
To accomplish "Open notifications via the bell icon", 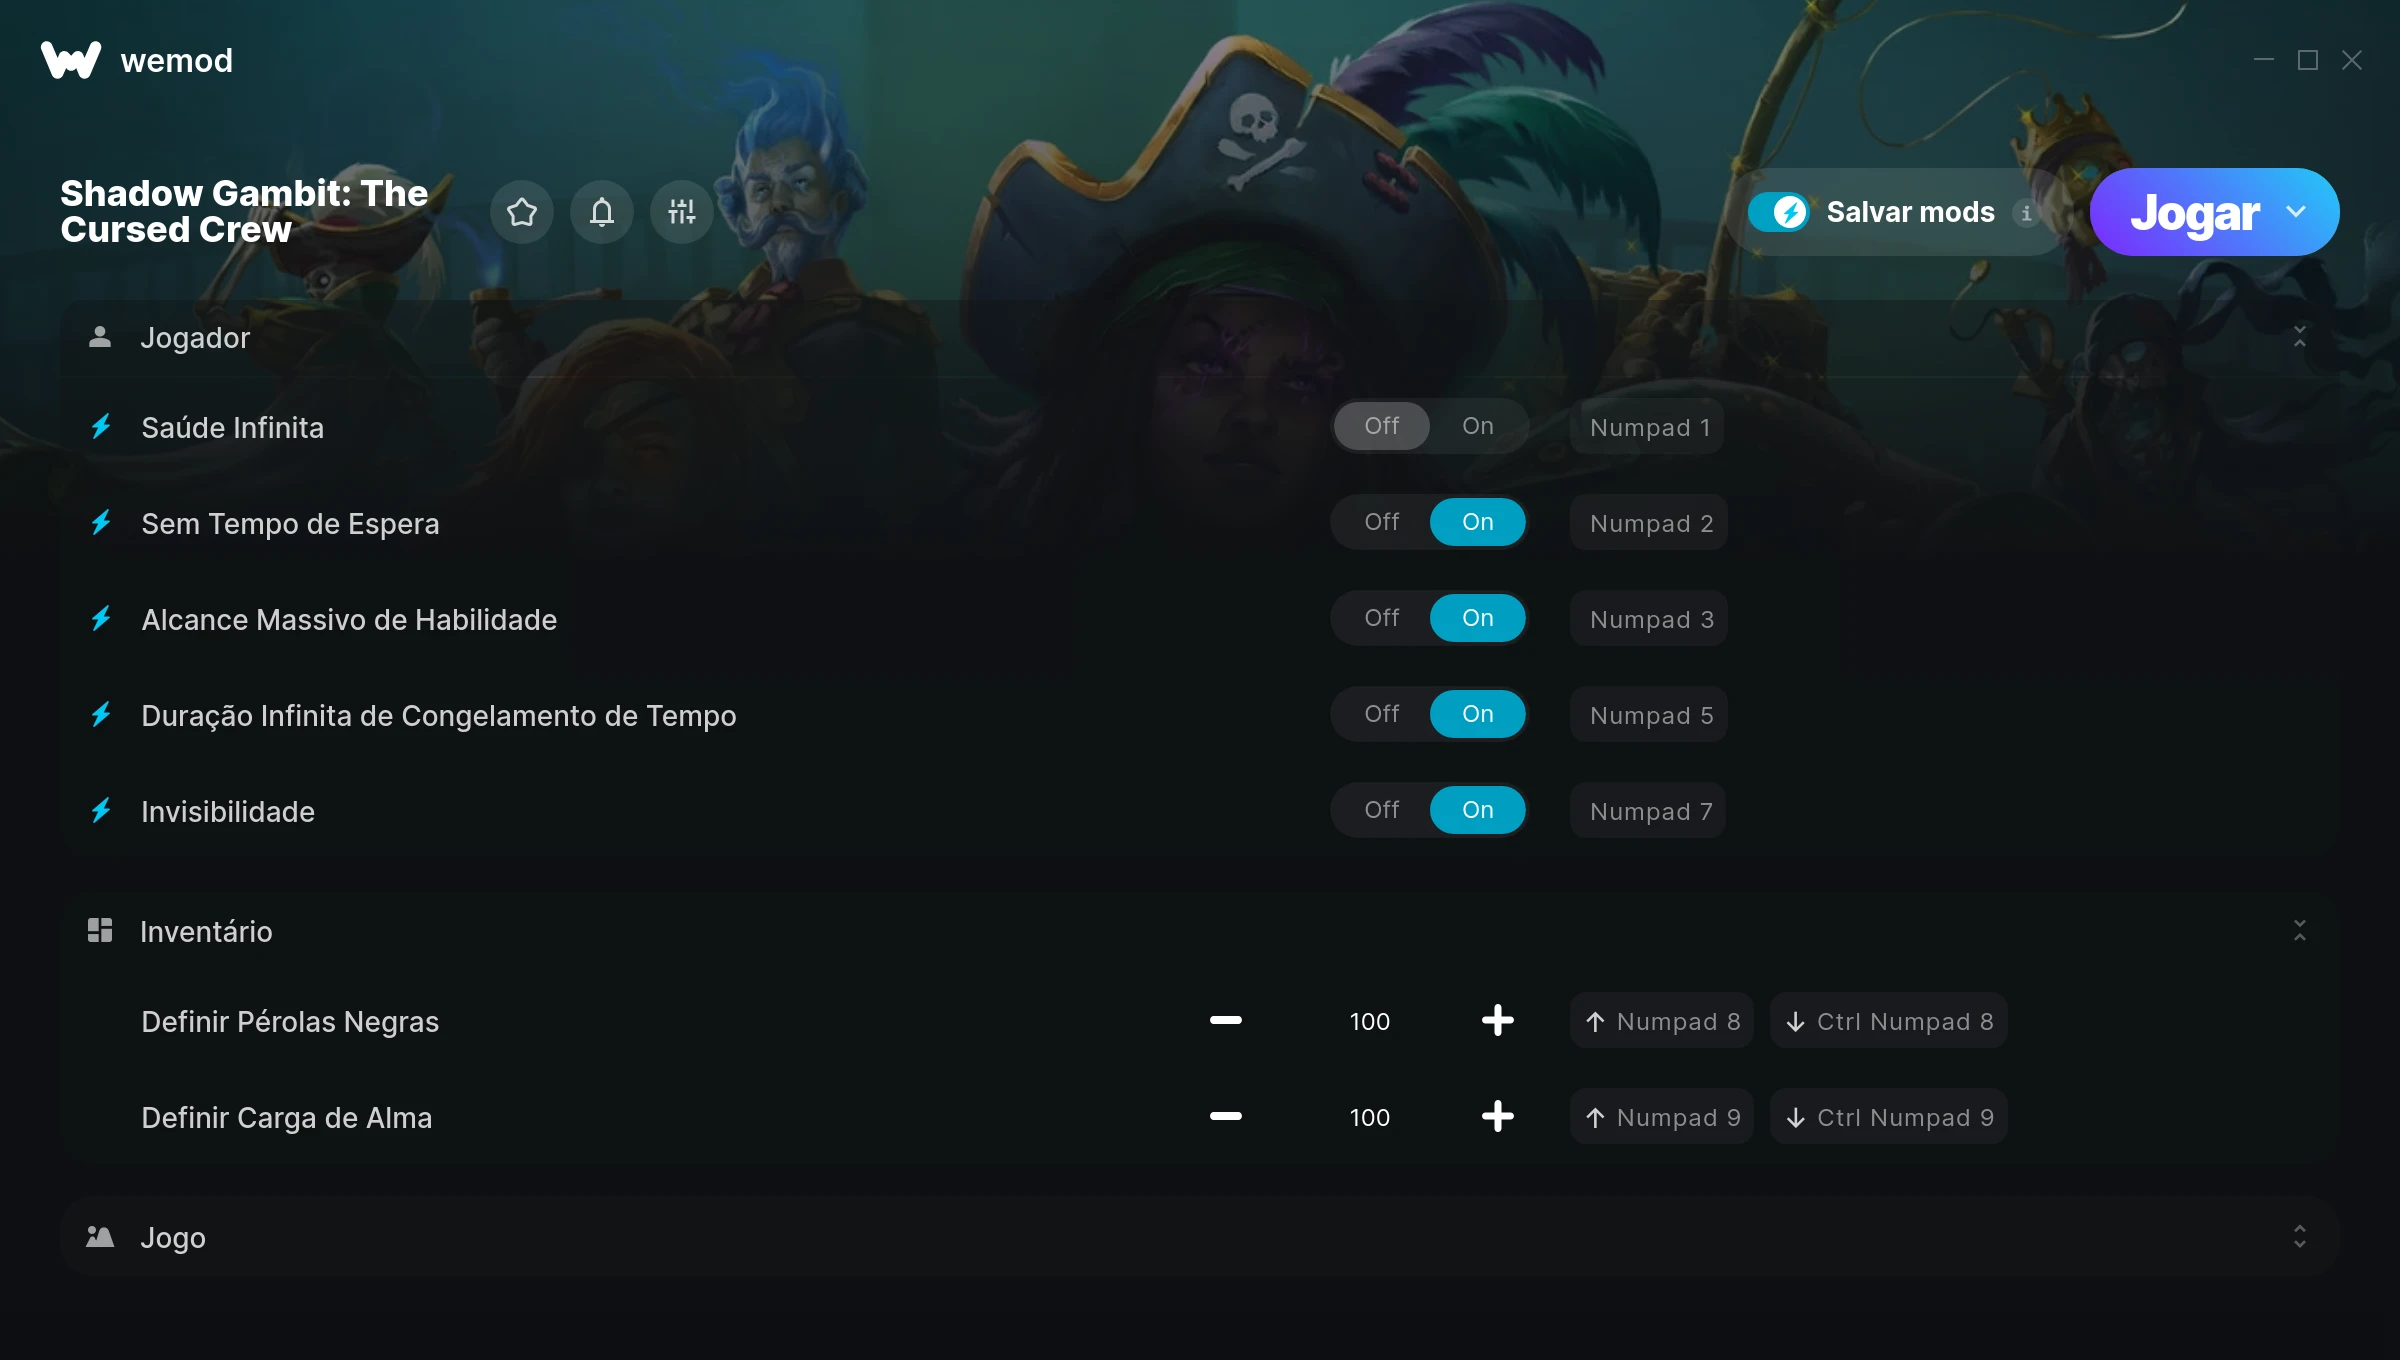I will [602, 212].
